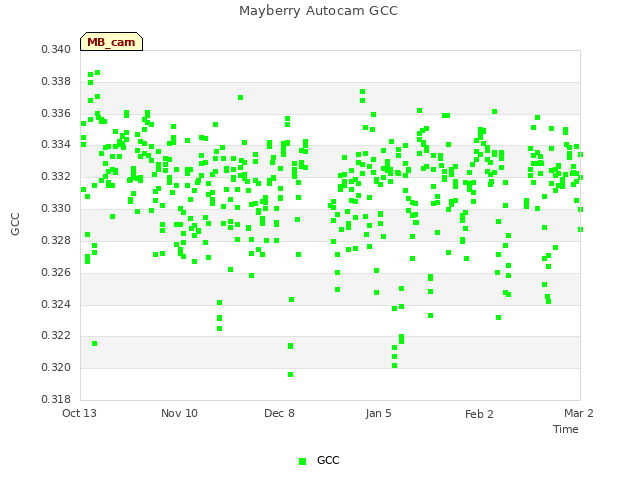640x480 pixels.
Task: Click the 0.330 y-axis value
Action: tap(56, 209)
